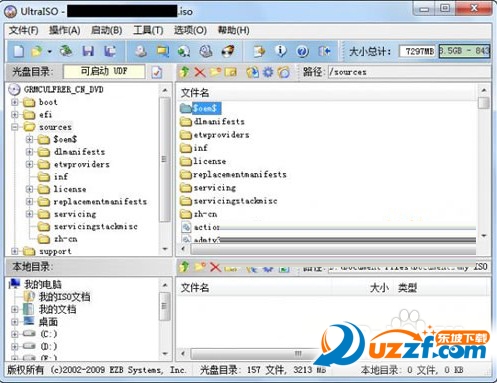
Task: Expand the dlmanifests tree node
Action: 29,152
